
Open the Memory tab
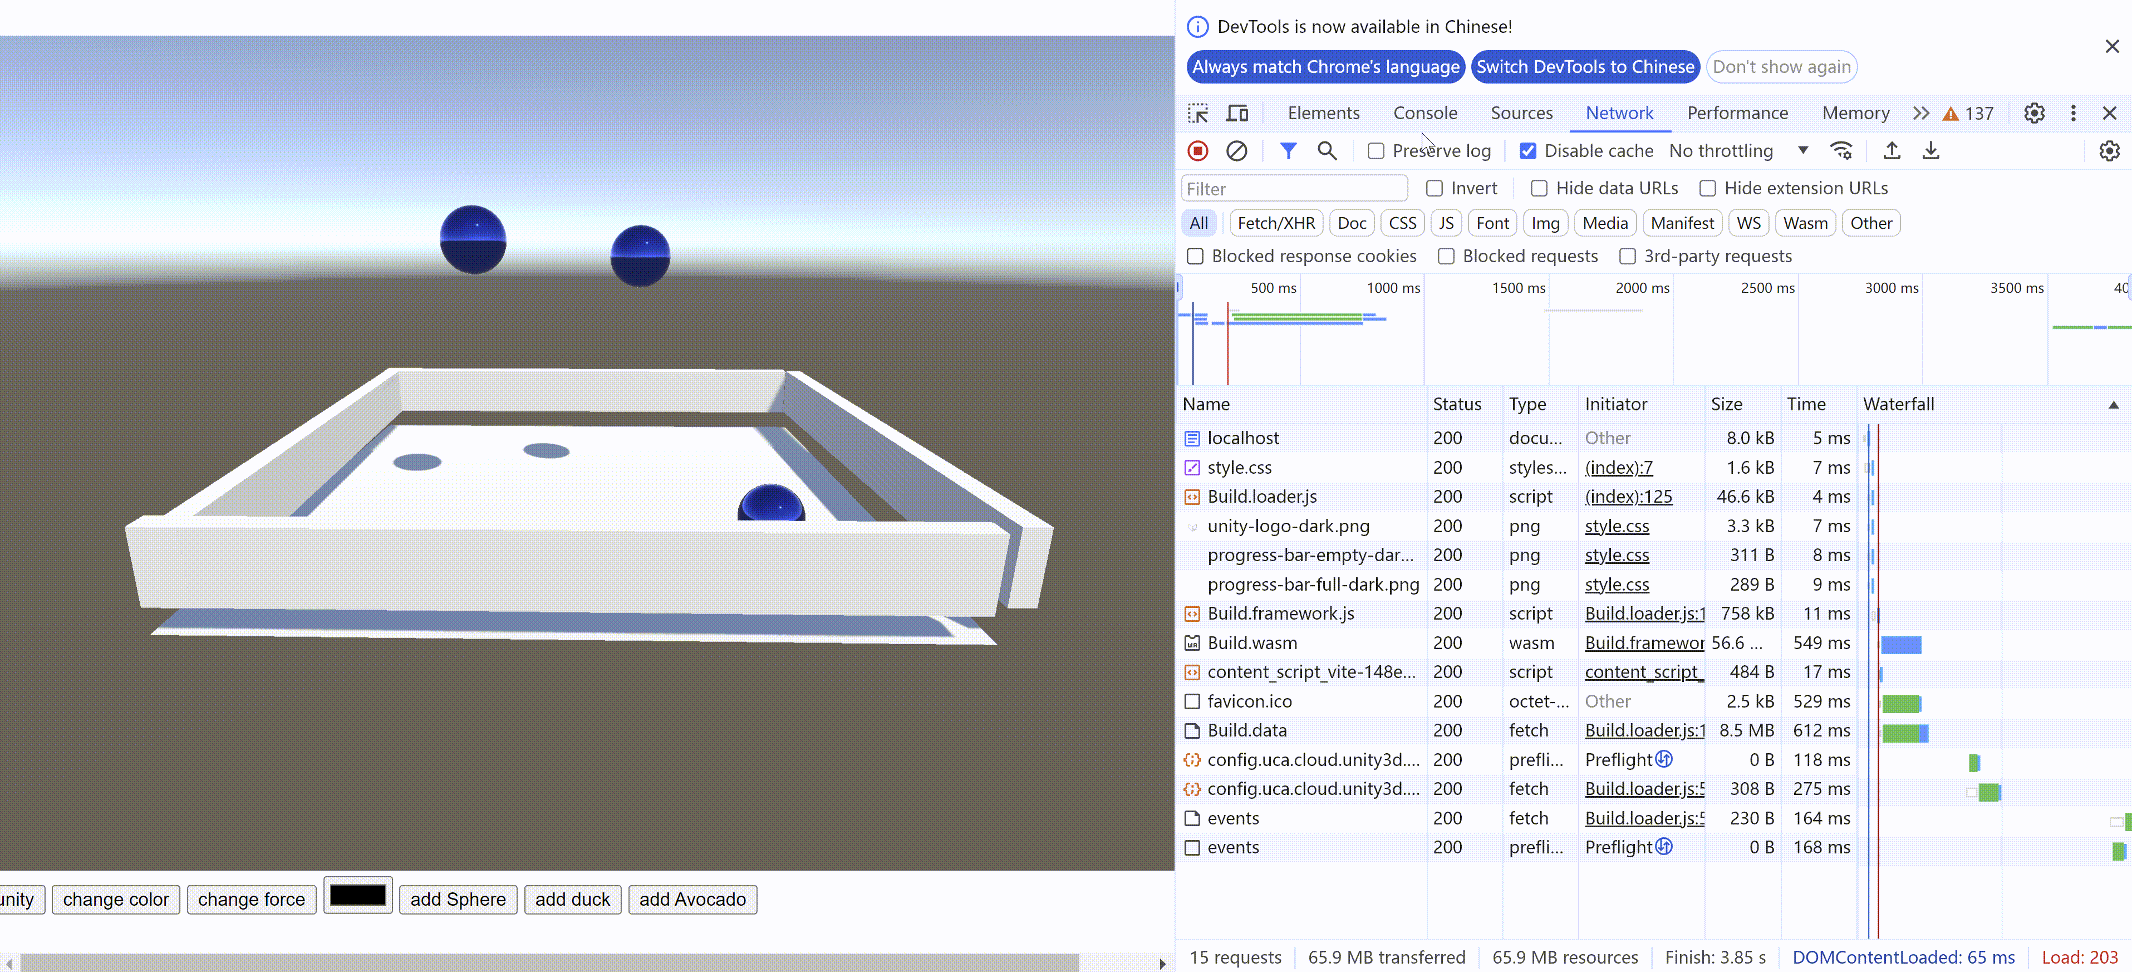1855,113
